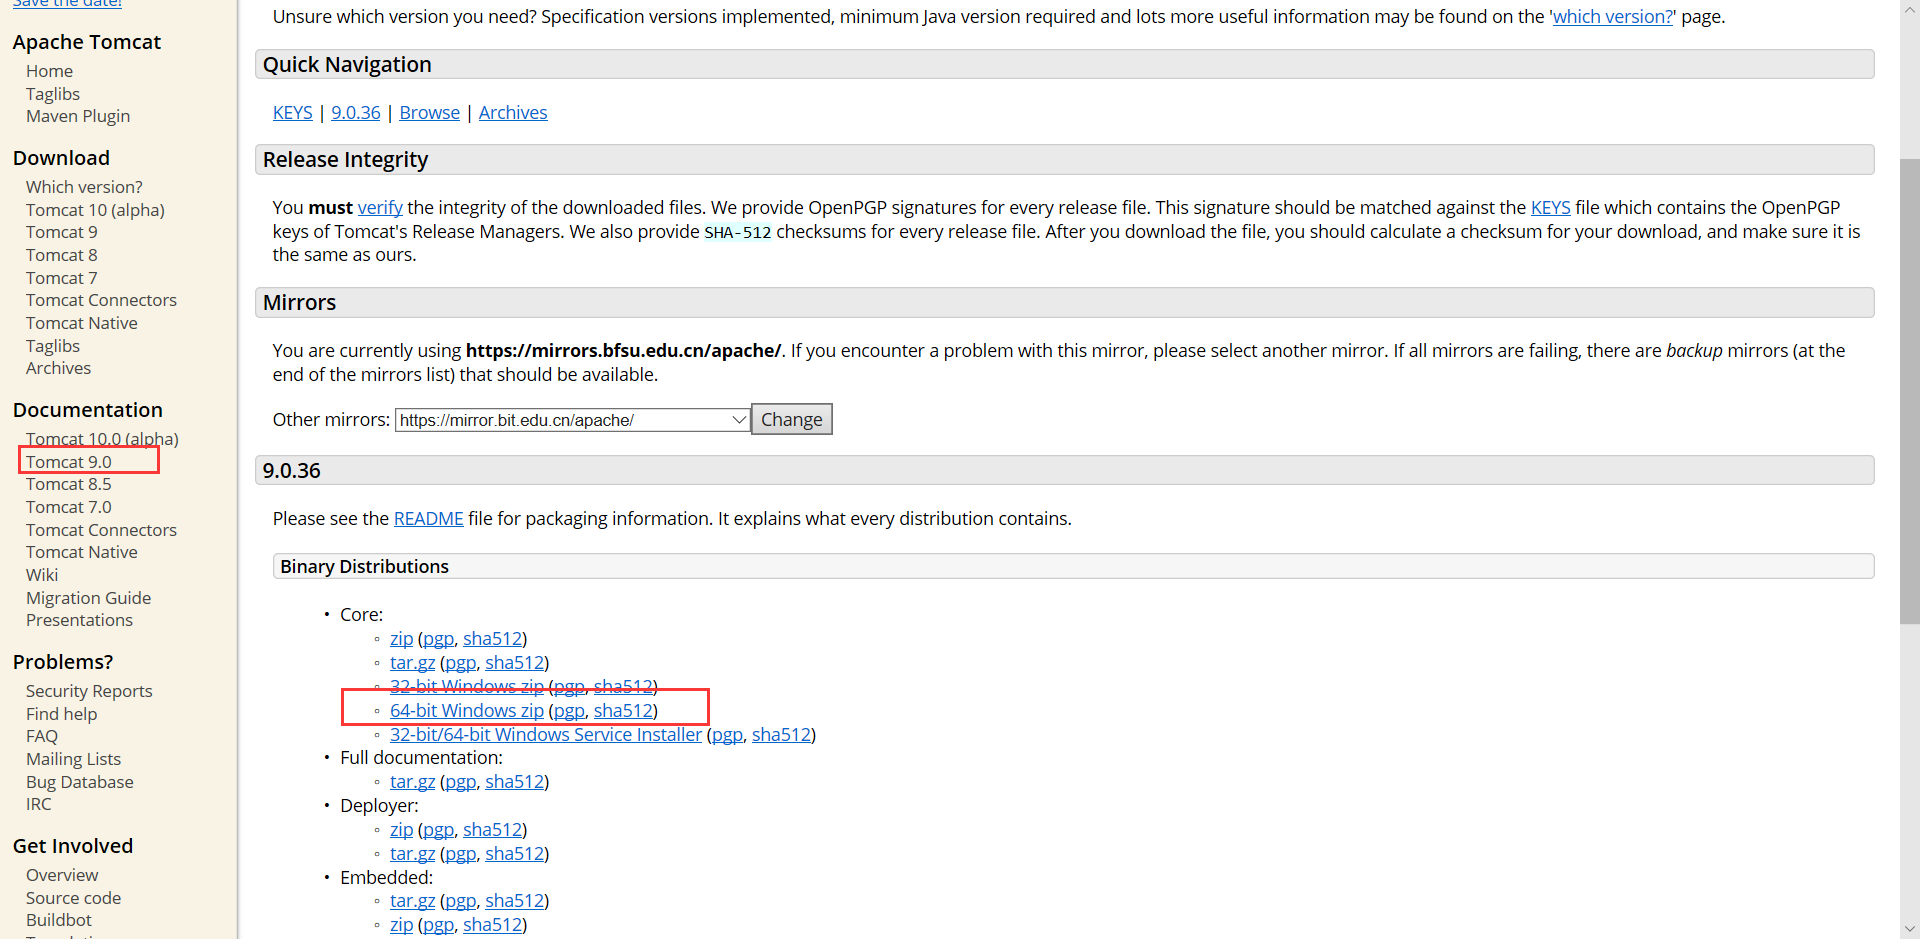Click the Change mirror button
This screenshot has width=1920, height=939.
coord(791,420)
